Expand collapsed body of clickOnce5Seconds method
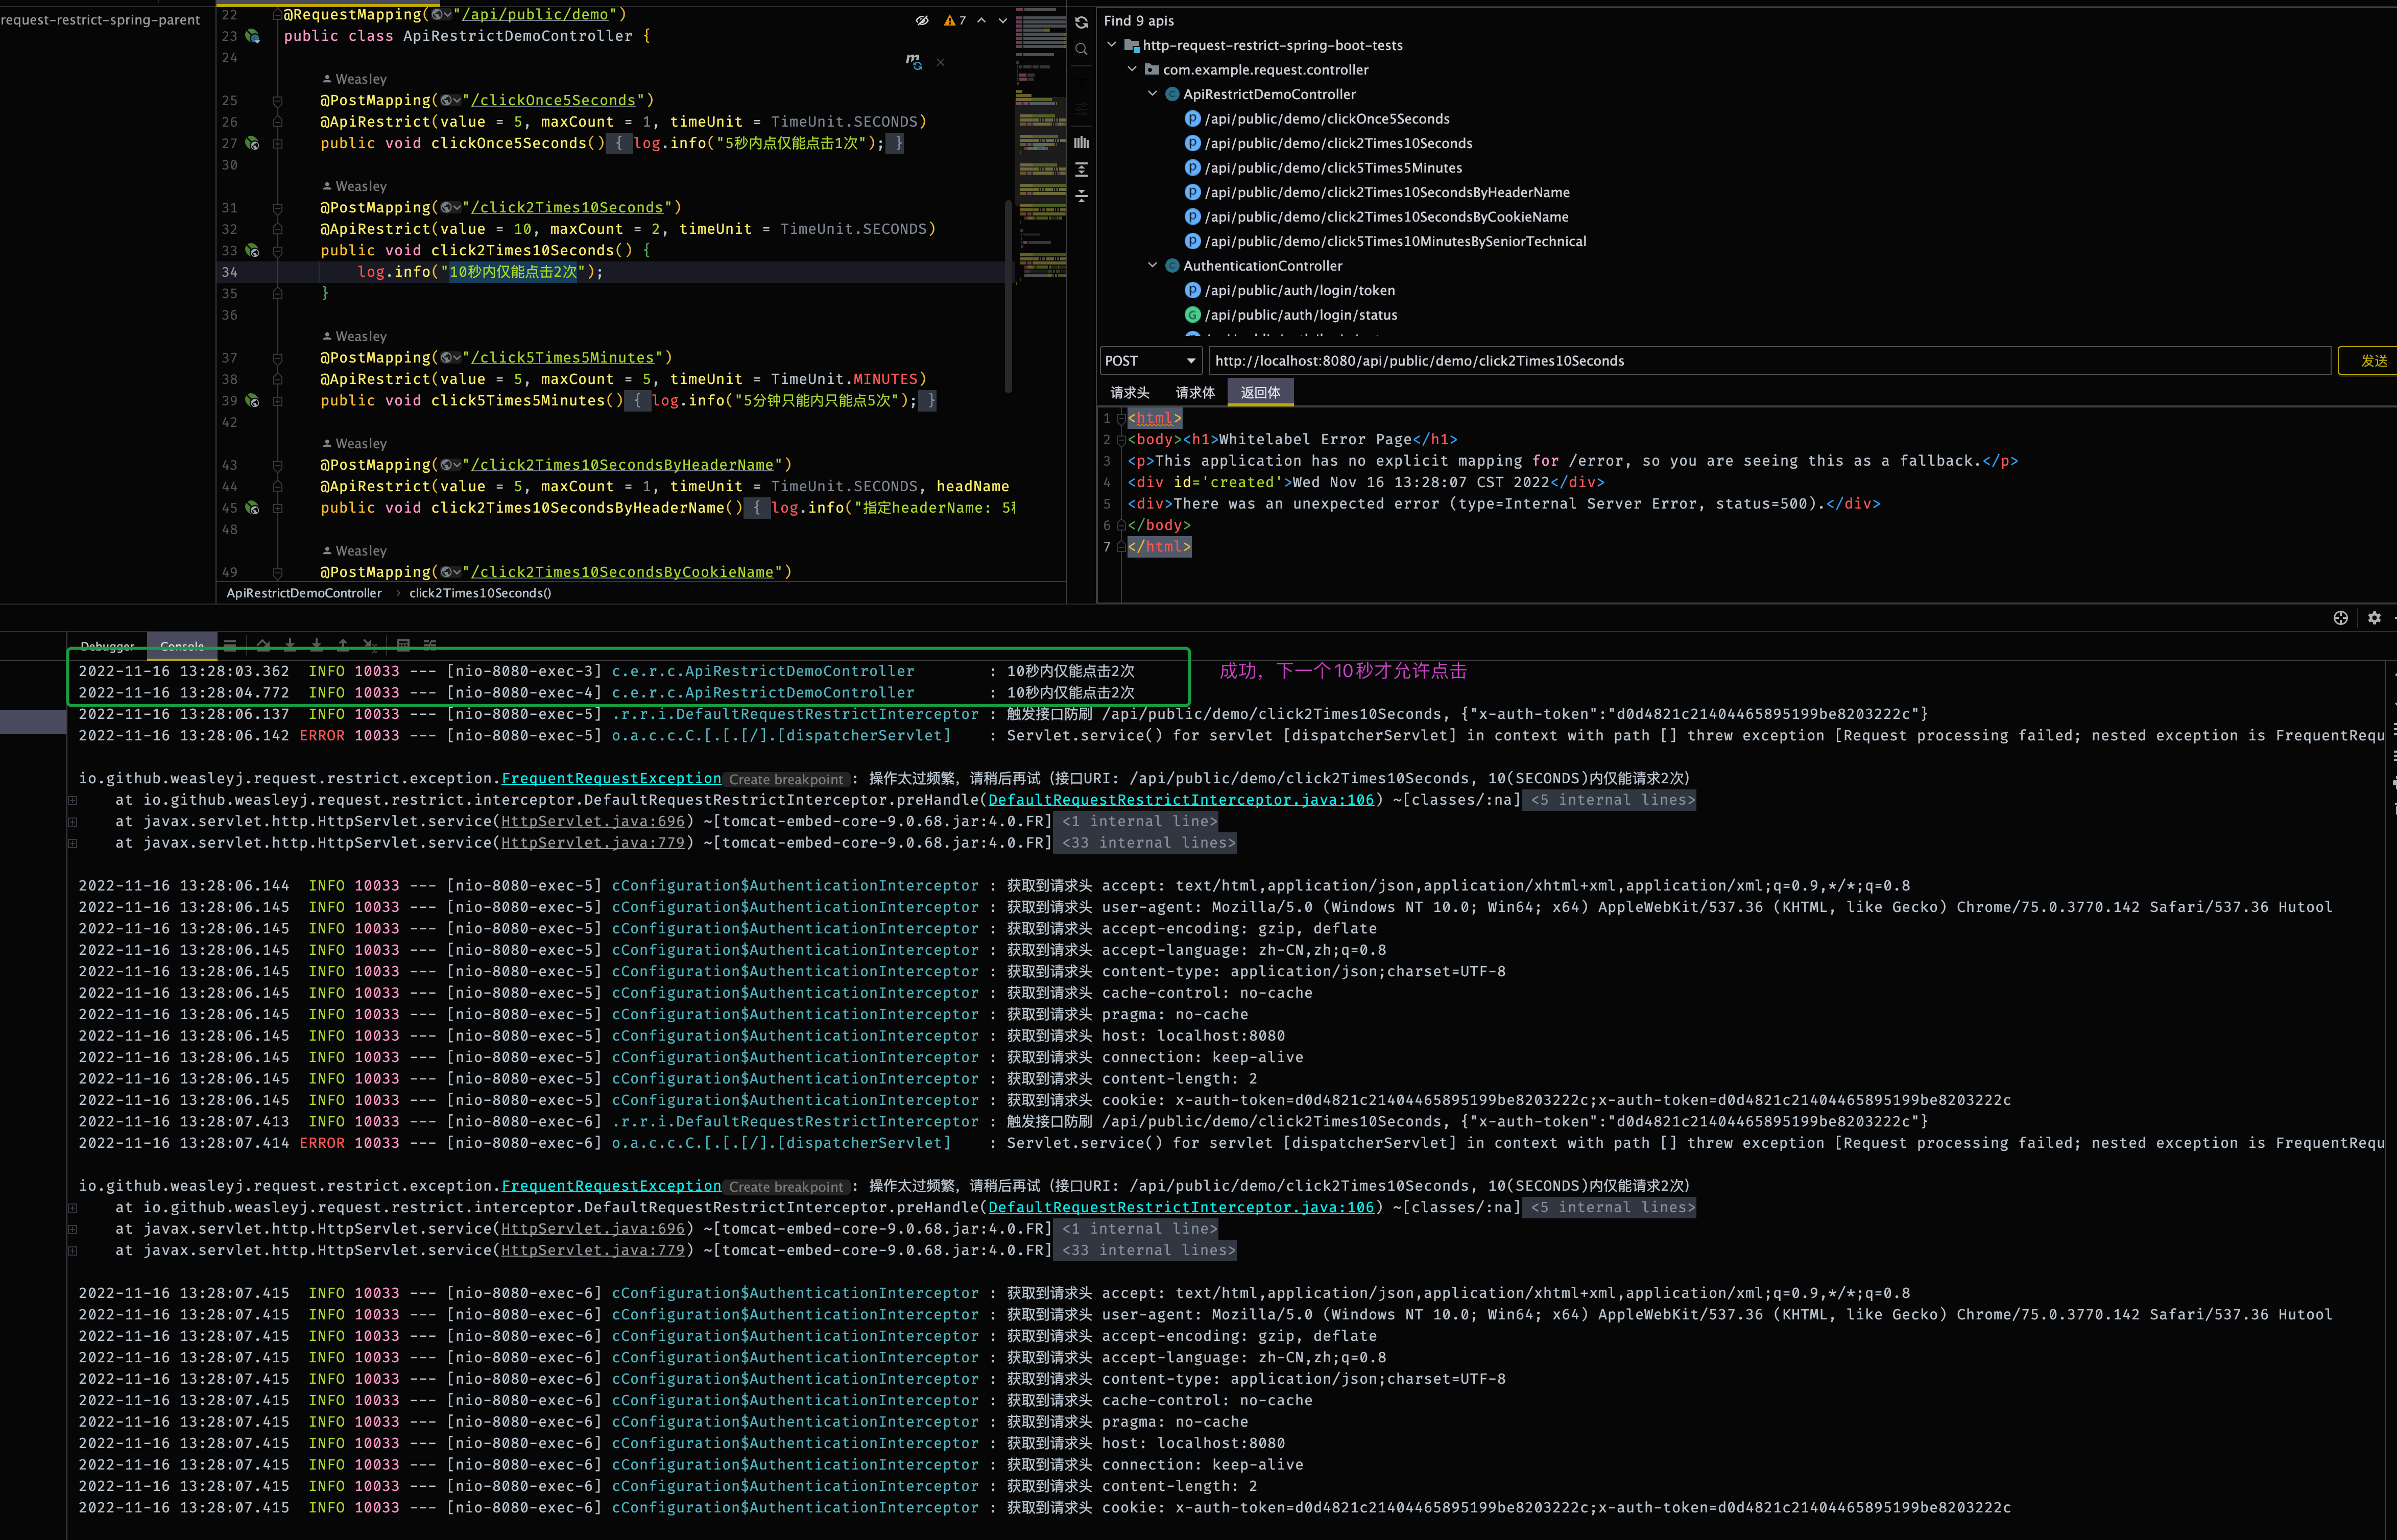This screenshot has height=1540, width=2397. pyautogui.click(x=618, y=143)
